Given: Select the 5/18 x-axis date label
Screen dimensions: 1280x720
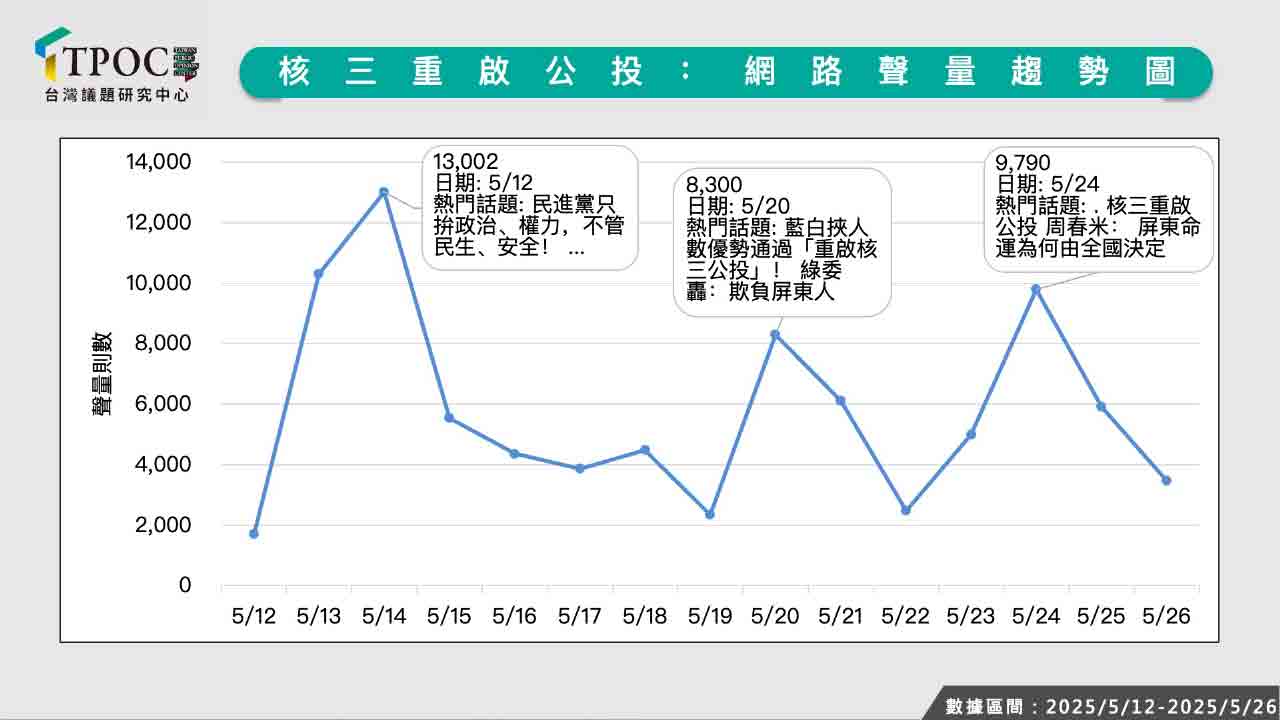Looking at the screenshot, I should coord(645,616).
